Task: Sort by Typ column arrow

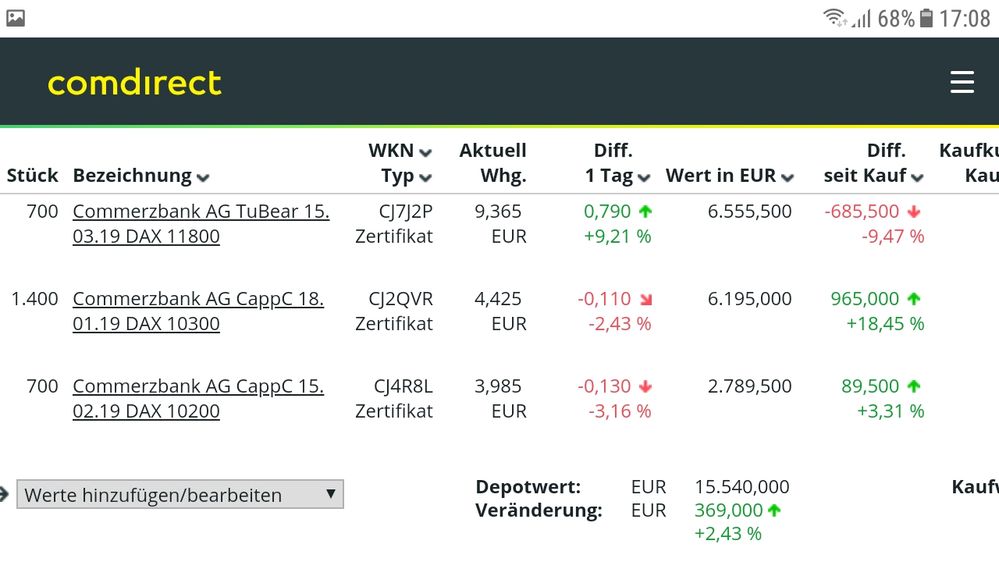Action: (426, 178)
